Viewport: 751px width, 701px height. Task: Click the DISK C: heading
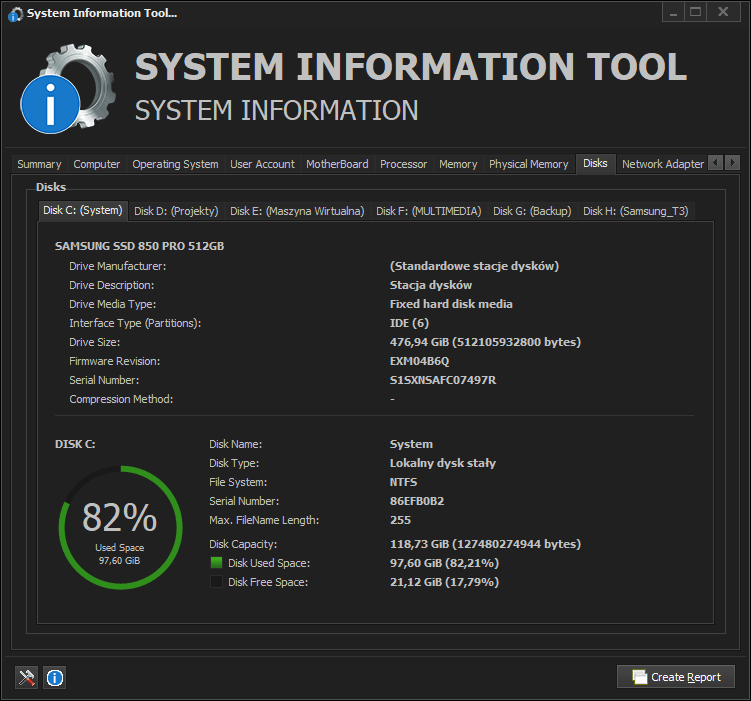75,444
